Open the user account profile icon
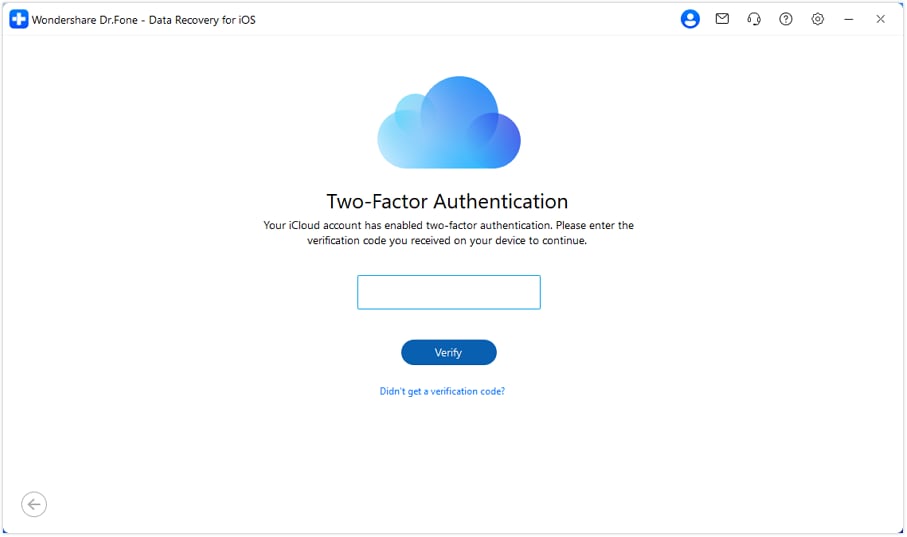 (690, 19)
